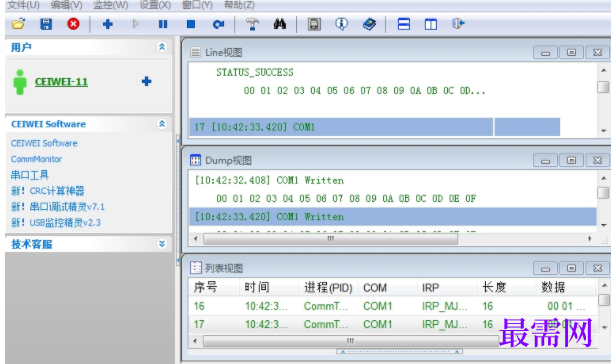Viewport: 611px width, 364px height.
Task: Collapse the 用户 sidebar section
Action: pos(162,47)
